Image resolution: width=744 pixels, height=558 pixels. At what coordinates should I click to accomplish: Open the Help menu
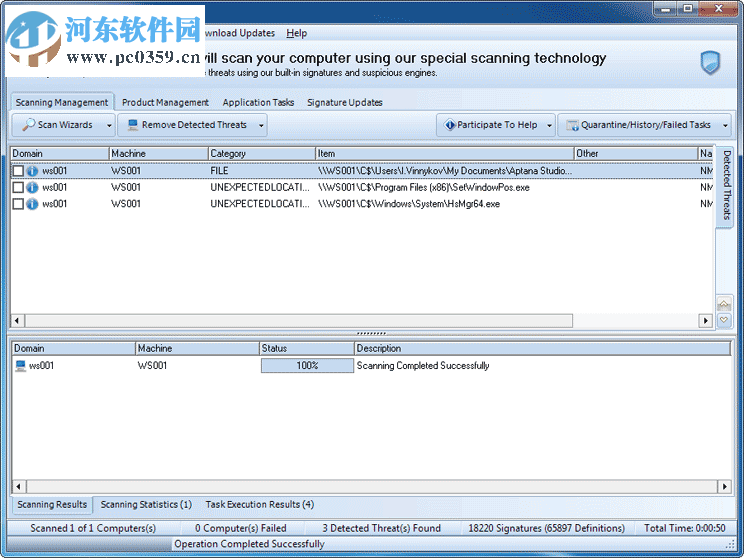click(297, 33)
